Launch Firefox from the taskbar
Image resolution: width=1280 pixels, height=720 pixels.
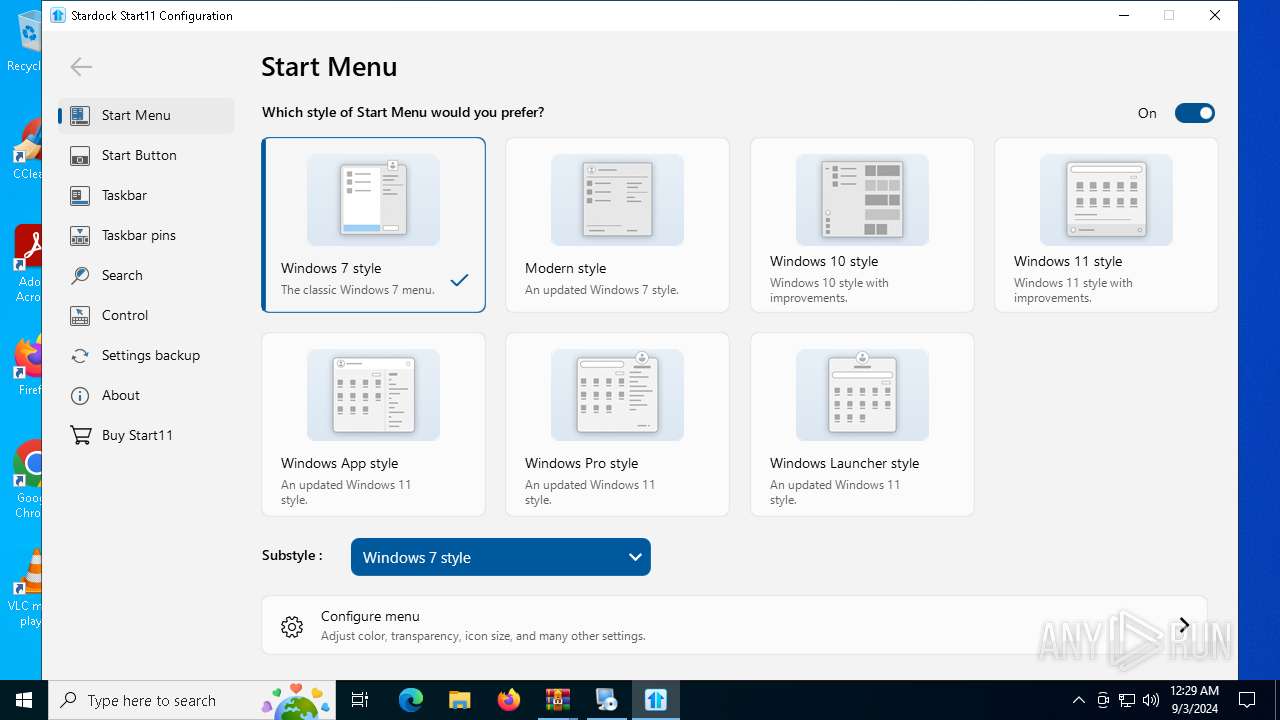509,700
